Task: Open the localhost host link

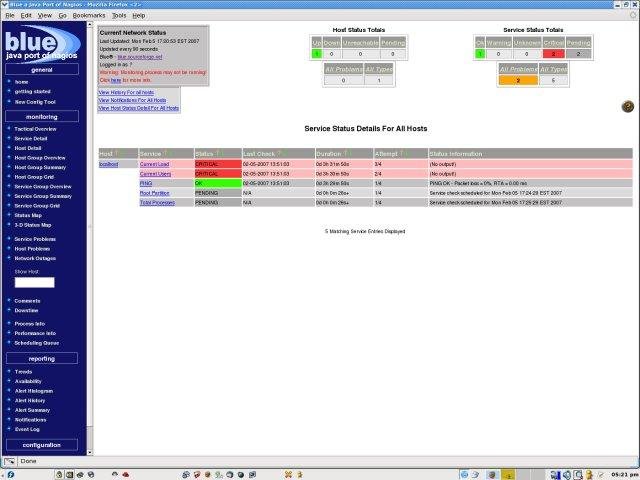Action: pyautogui.click(x=109, y=164)
